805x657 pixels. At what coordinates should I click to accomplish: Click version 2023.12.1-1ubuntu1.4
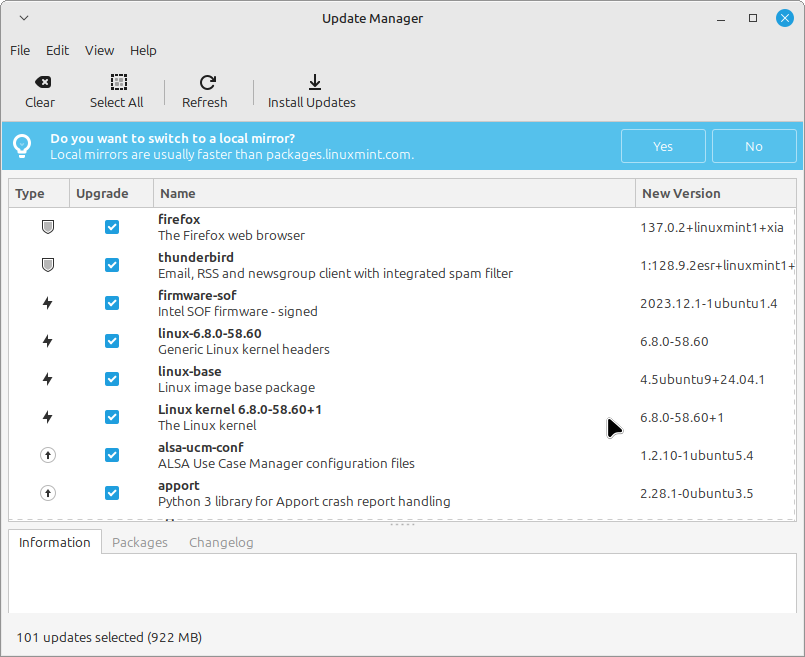pos(708,303)
